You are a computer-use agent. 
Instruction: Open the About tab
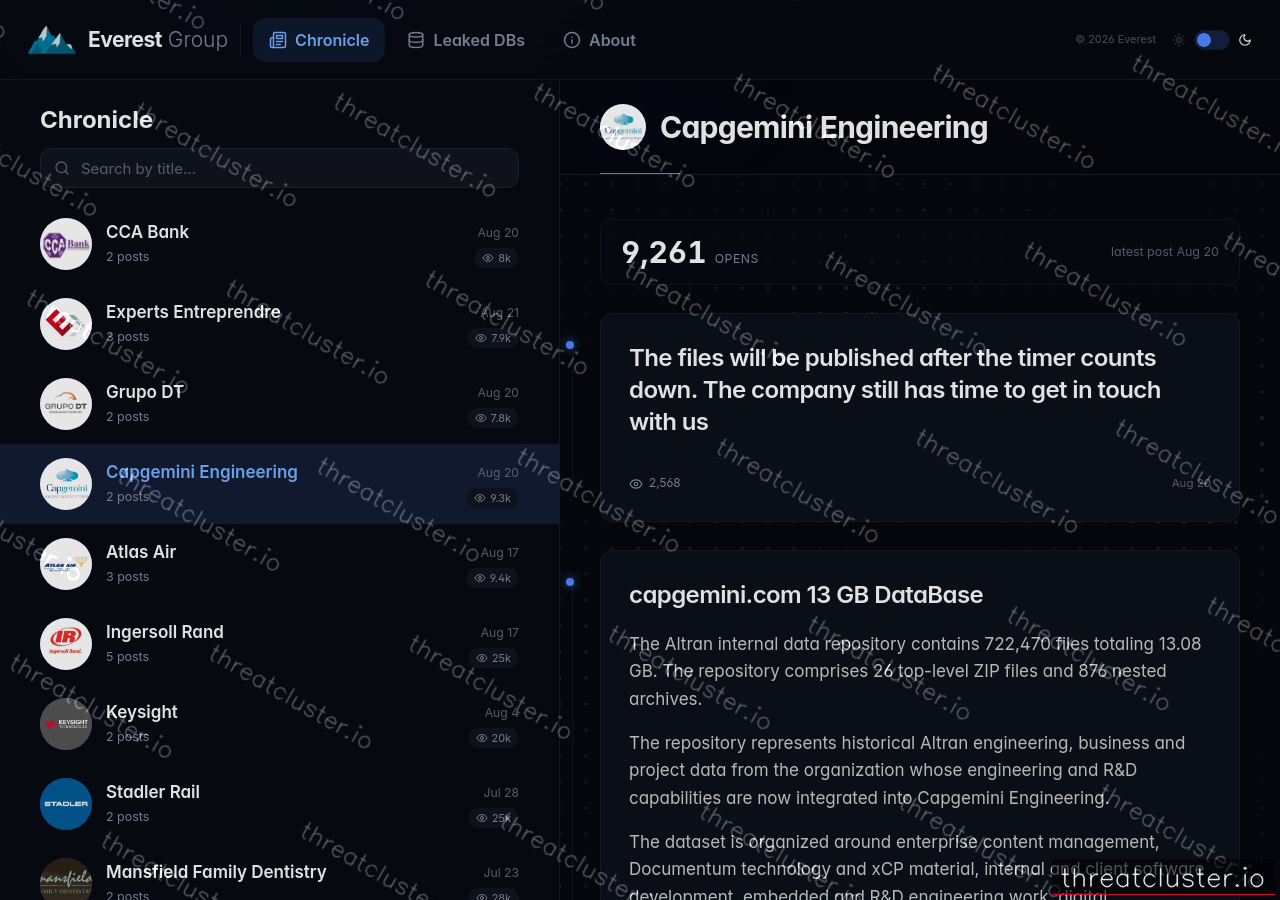coord(600,40)
